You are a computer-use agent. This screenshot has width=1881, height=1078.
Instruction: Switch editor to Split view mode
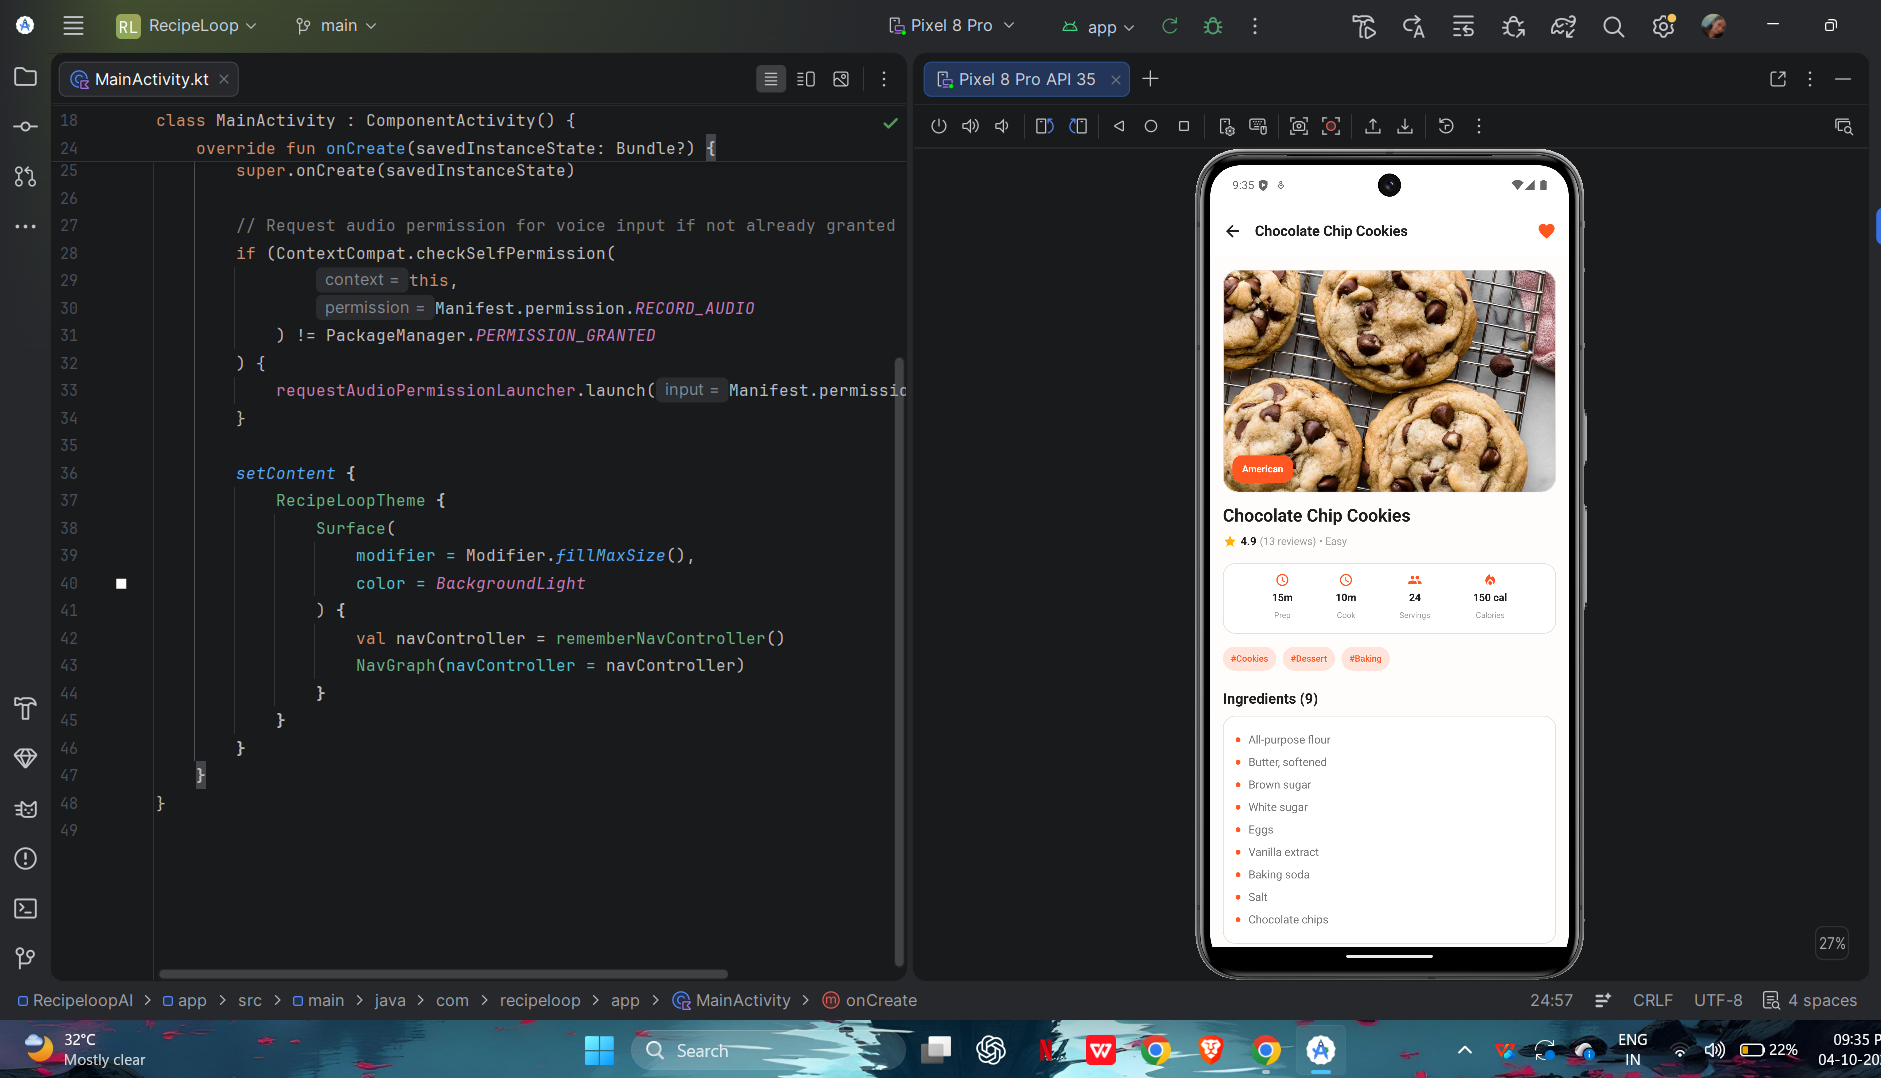point(806,79)
